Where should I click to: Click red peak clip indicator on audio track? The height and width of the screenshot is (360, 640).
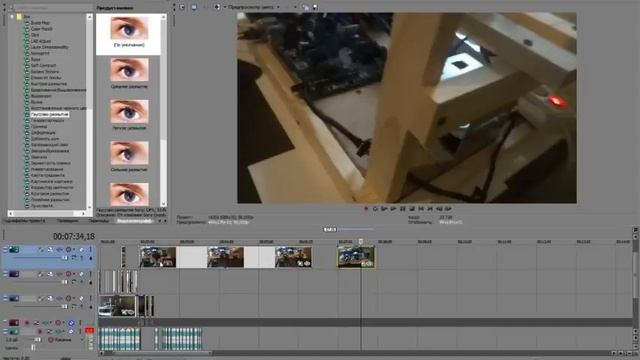click(89, 330)
